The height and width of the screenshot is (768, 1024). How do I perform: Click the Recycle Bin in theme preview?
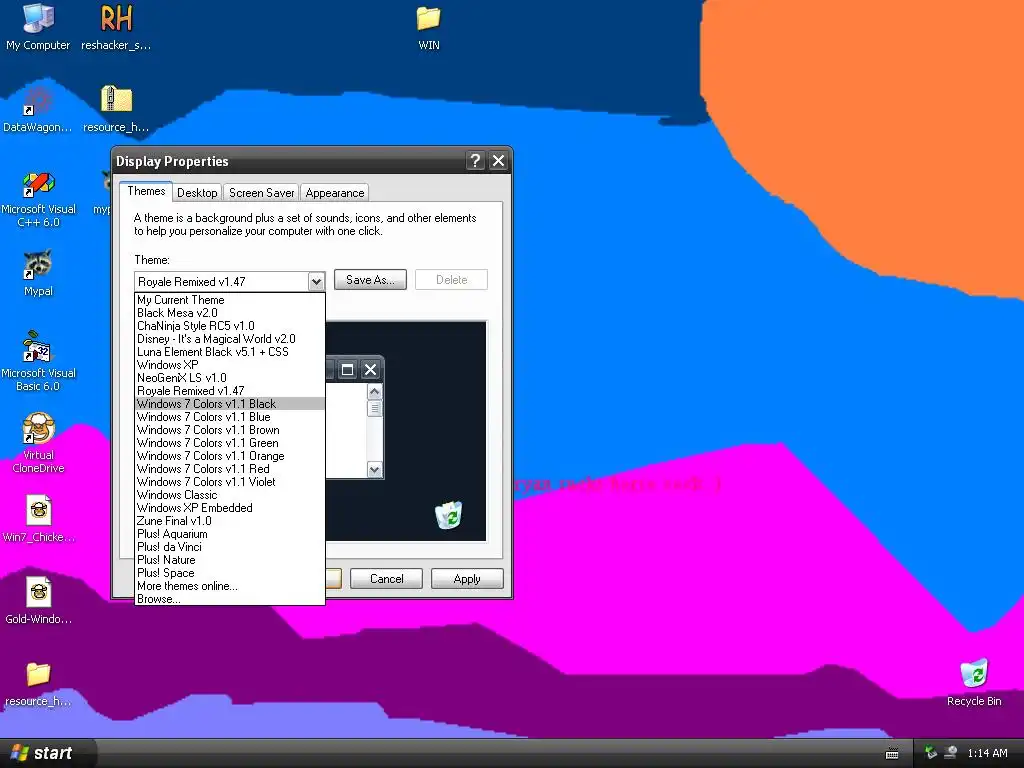click(449, 515)
